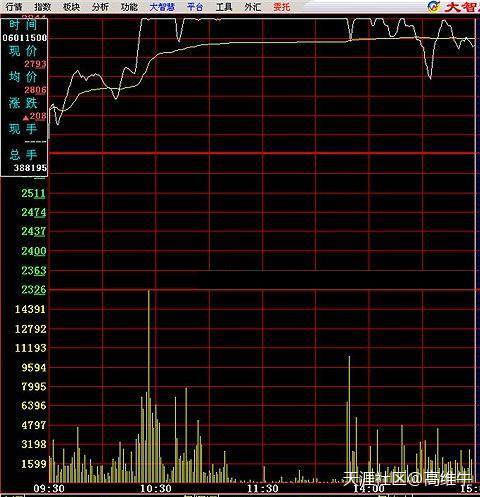Select the 09:30 time axis marker
480x497 pixels.
[49, 489]
